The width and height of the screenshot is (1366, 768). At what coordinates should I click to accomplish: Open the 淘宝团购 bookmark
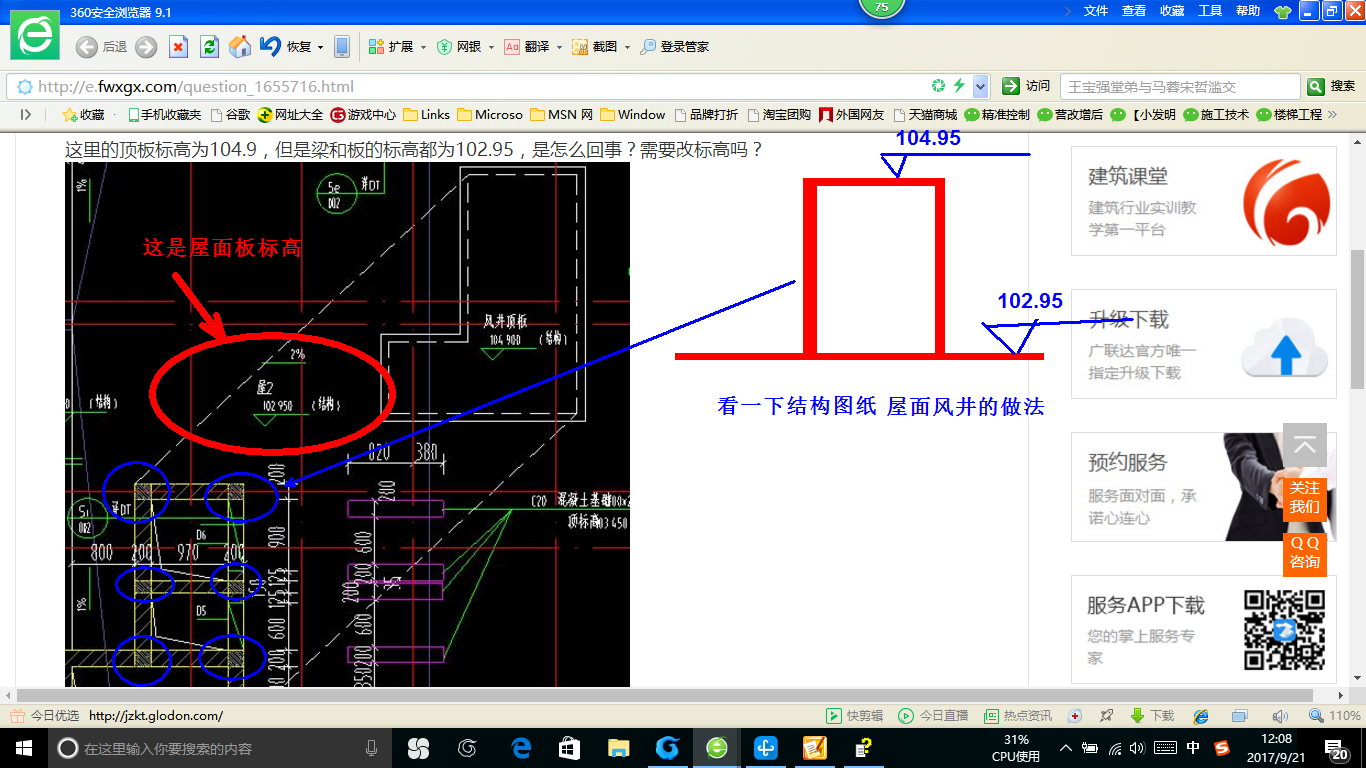point(779,115)
